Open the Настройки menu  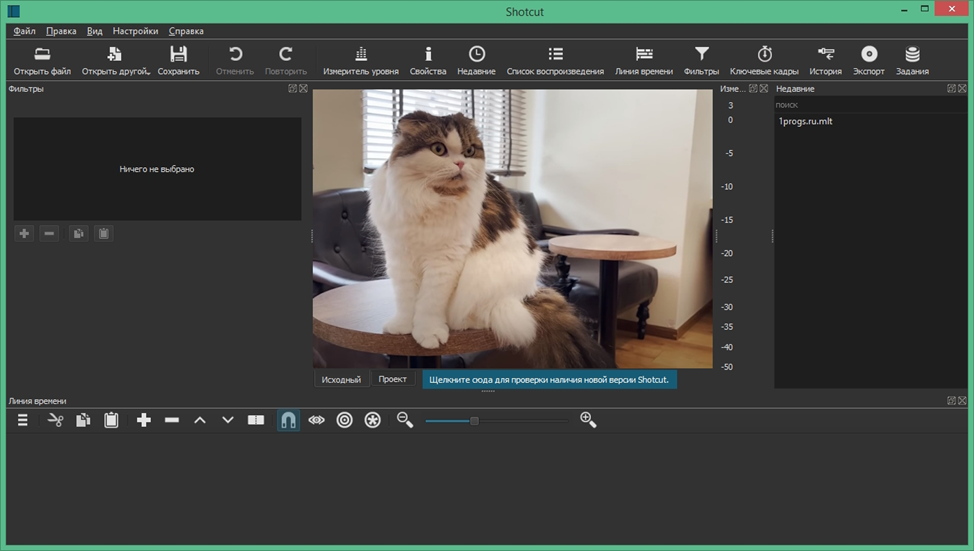[135, 31]
